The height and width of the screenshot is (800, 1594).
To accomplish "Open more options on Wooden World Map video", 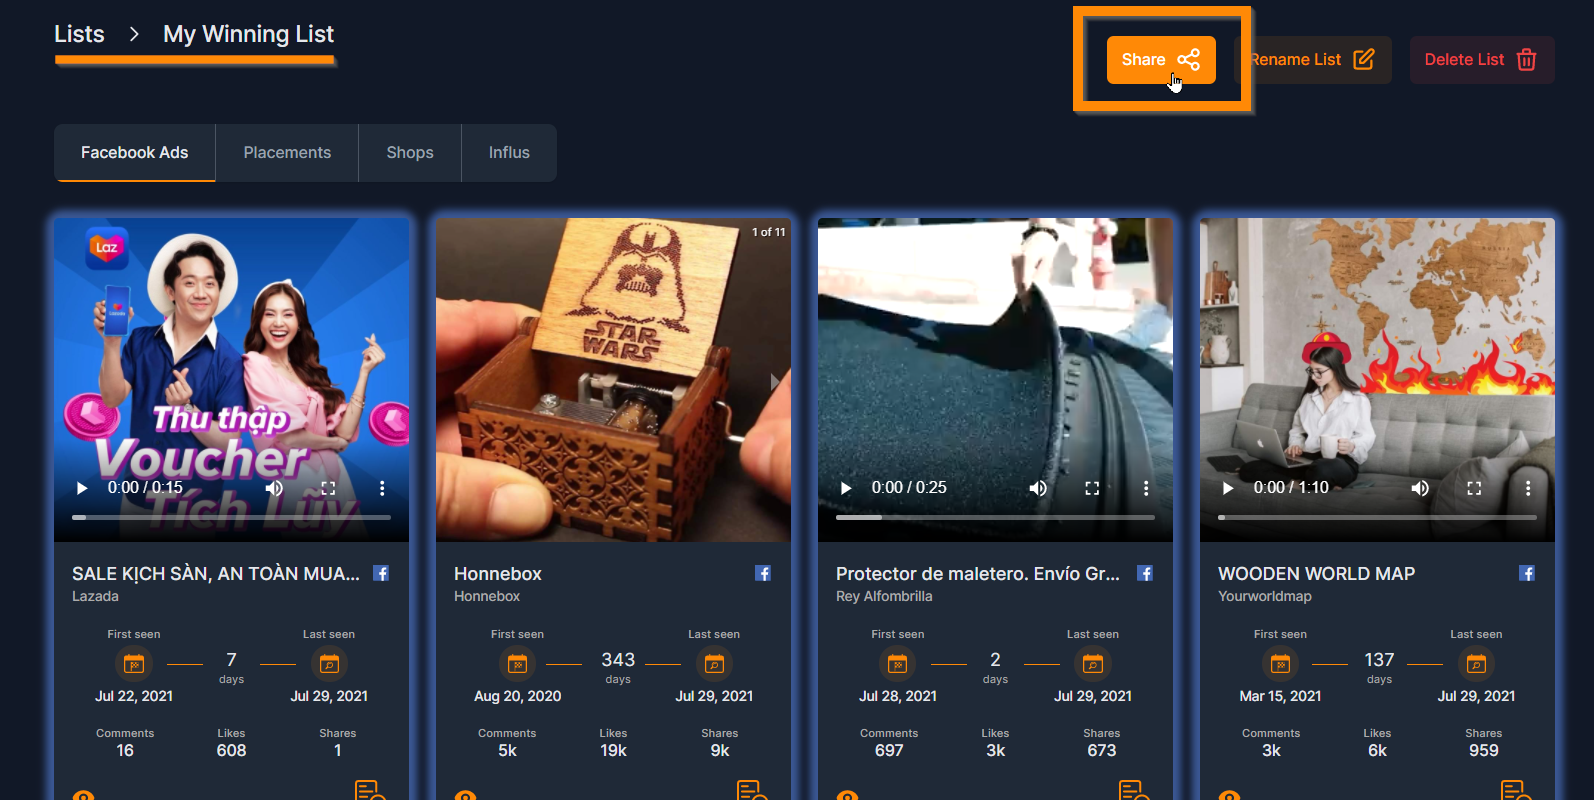I will pyautogui.click(x=1528, y=488).
